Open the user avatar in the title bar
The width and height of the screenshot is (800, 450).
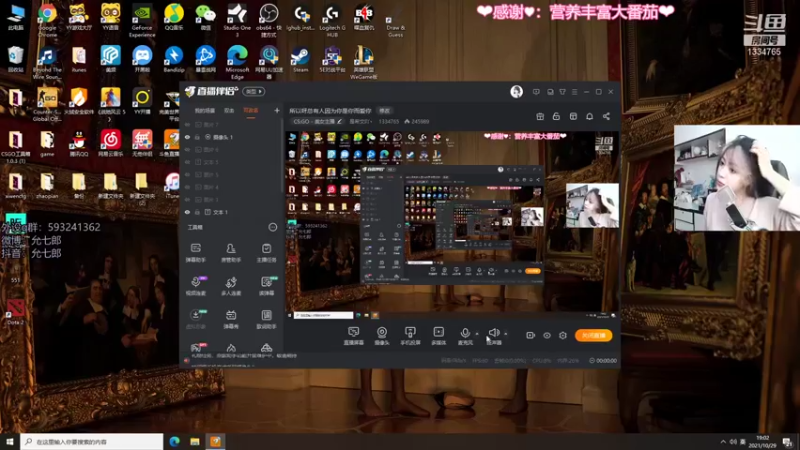516,92
